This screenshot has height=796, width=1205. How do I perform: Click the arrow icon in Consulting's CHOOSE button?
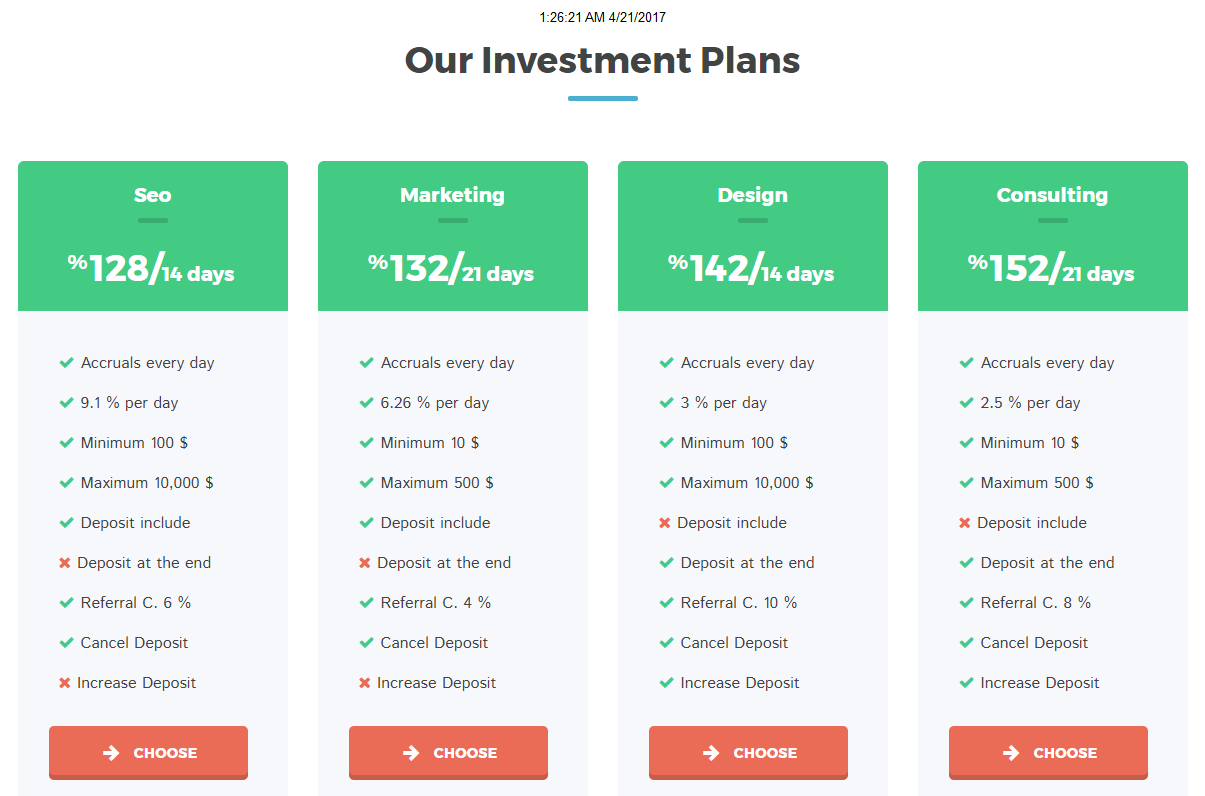pyautogui.click(x=1011, y=753)
